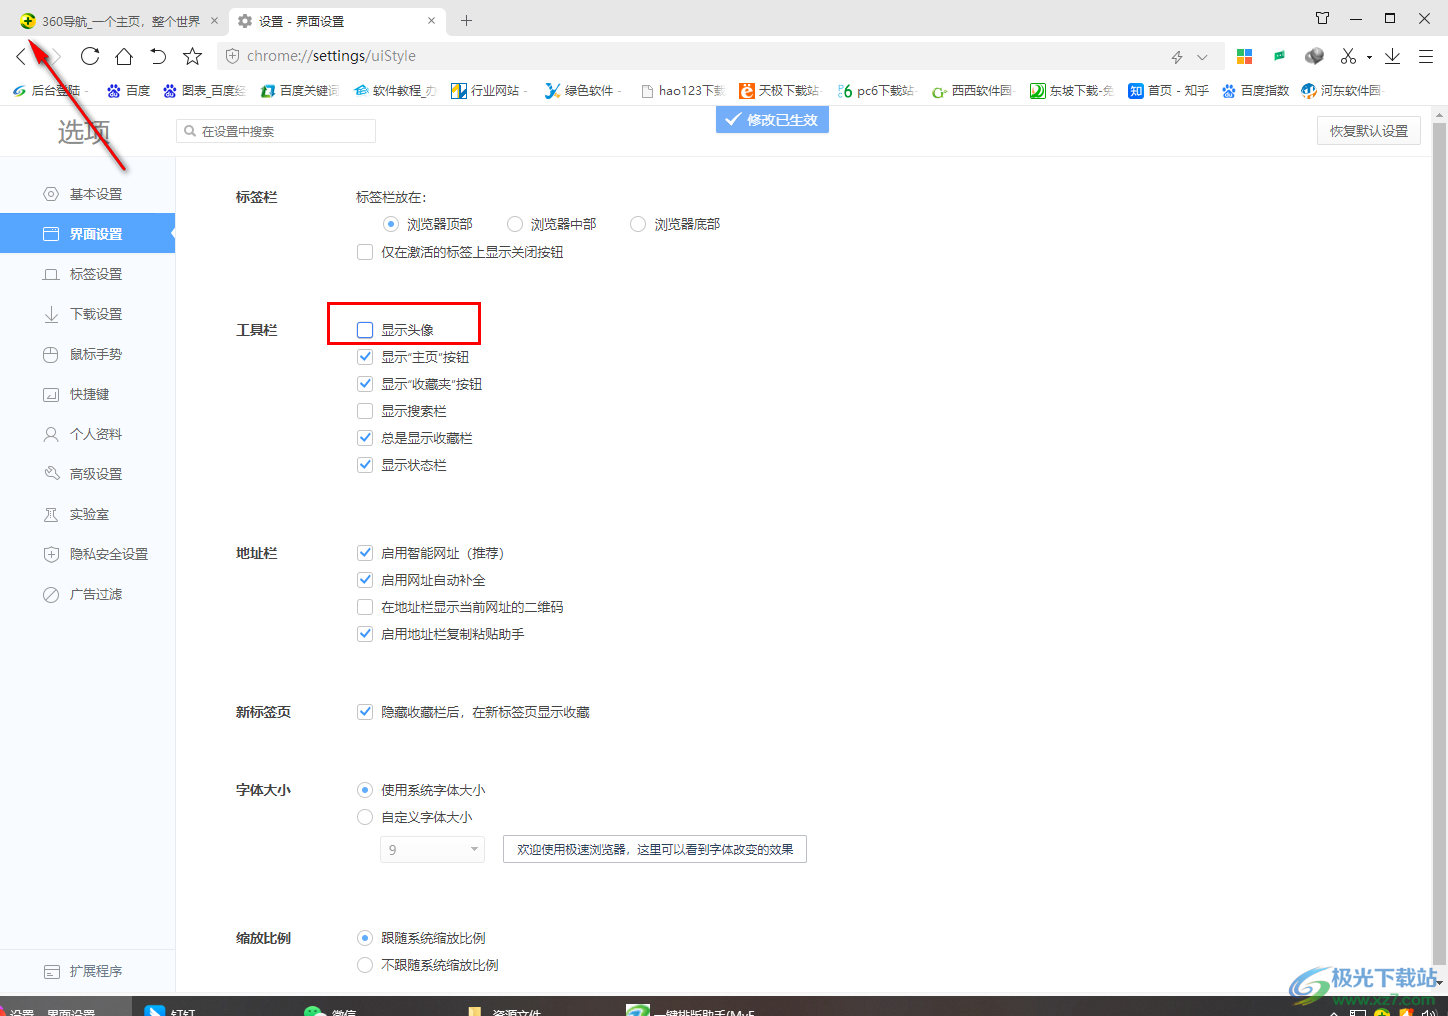1448x1016 pixels.
Task: Toggle 启用智能网址 (推荐) checkbox
Action: (x=365, y=553)
